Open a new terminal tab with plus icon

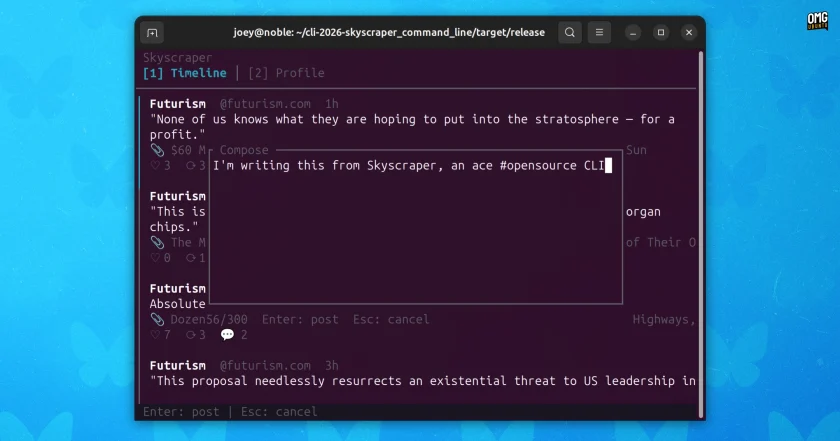point(152,33)
